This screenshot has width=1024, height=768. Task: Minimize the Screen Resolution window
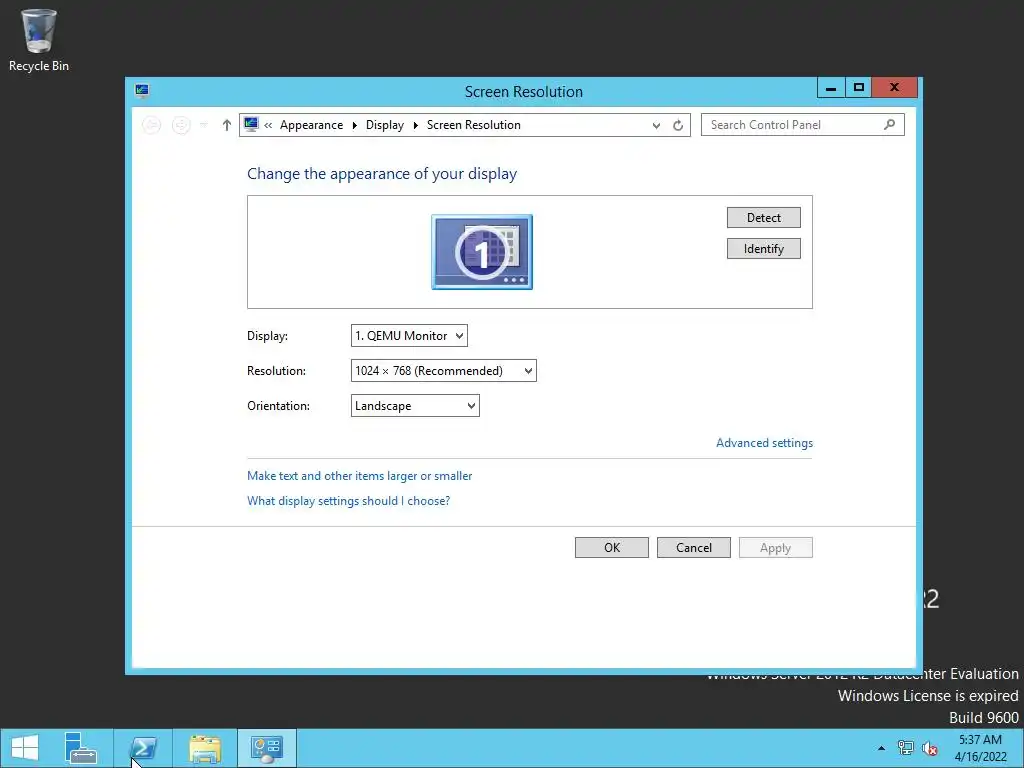(831, 88)
